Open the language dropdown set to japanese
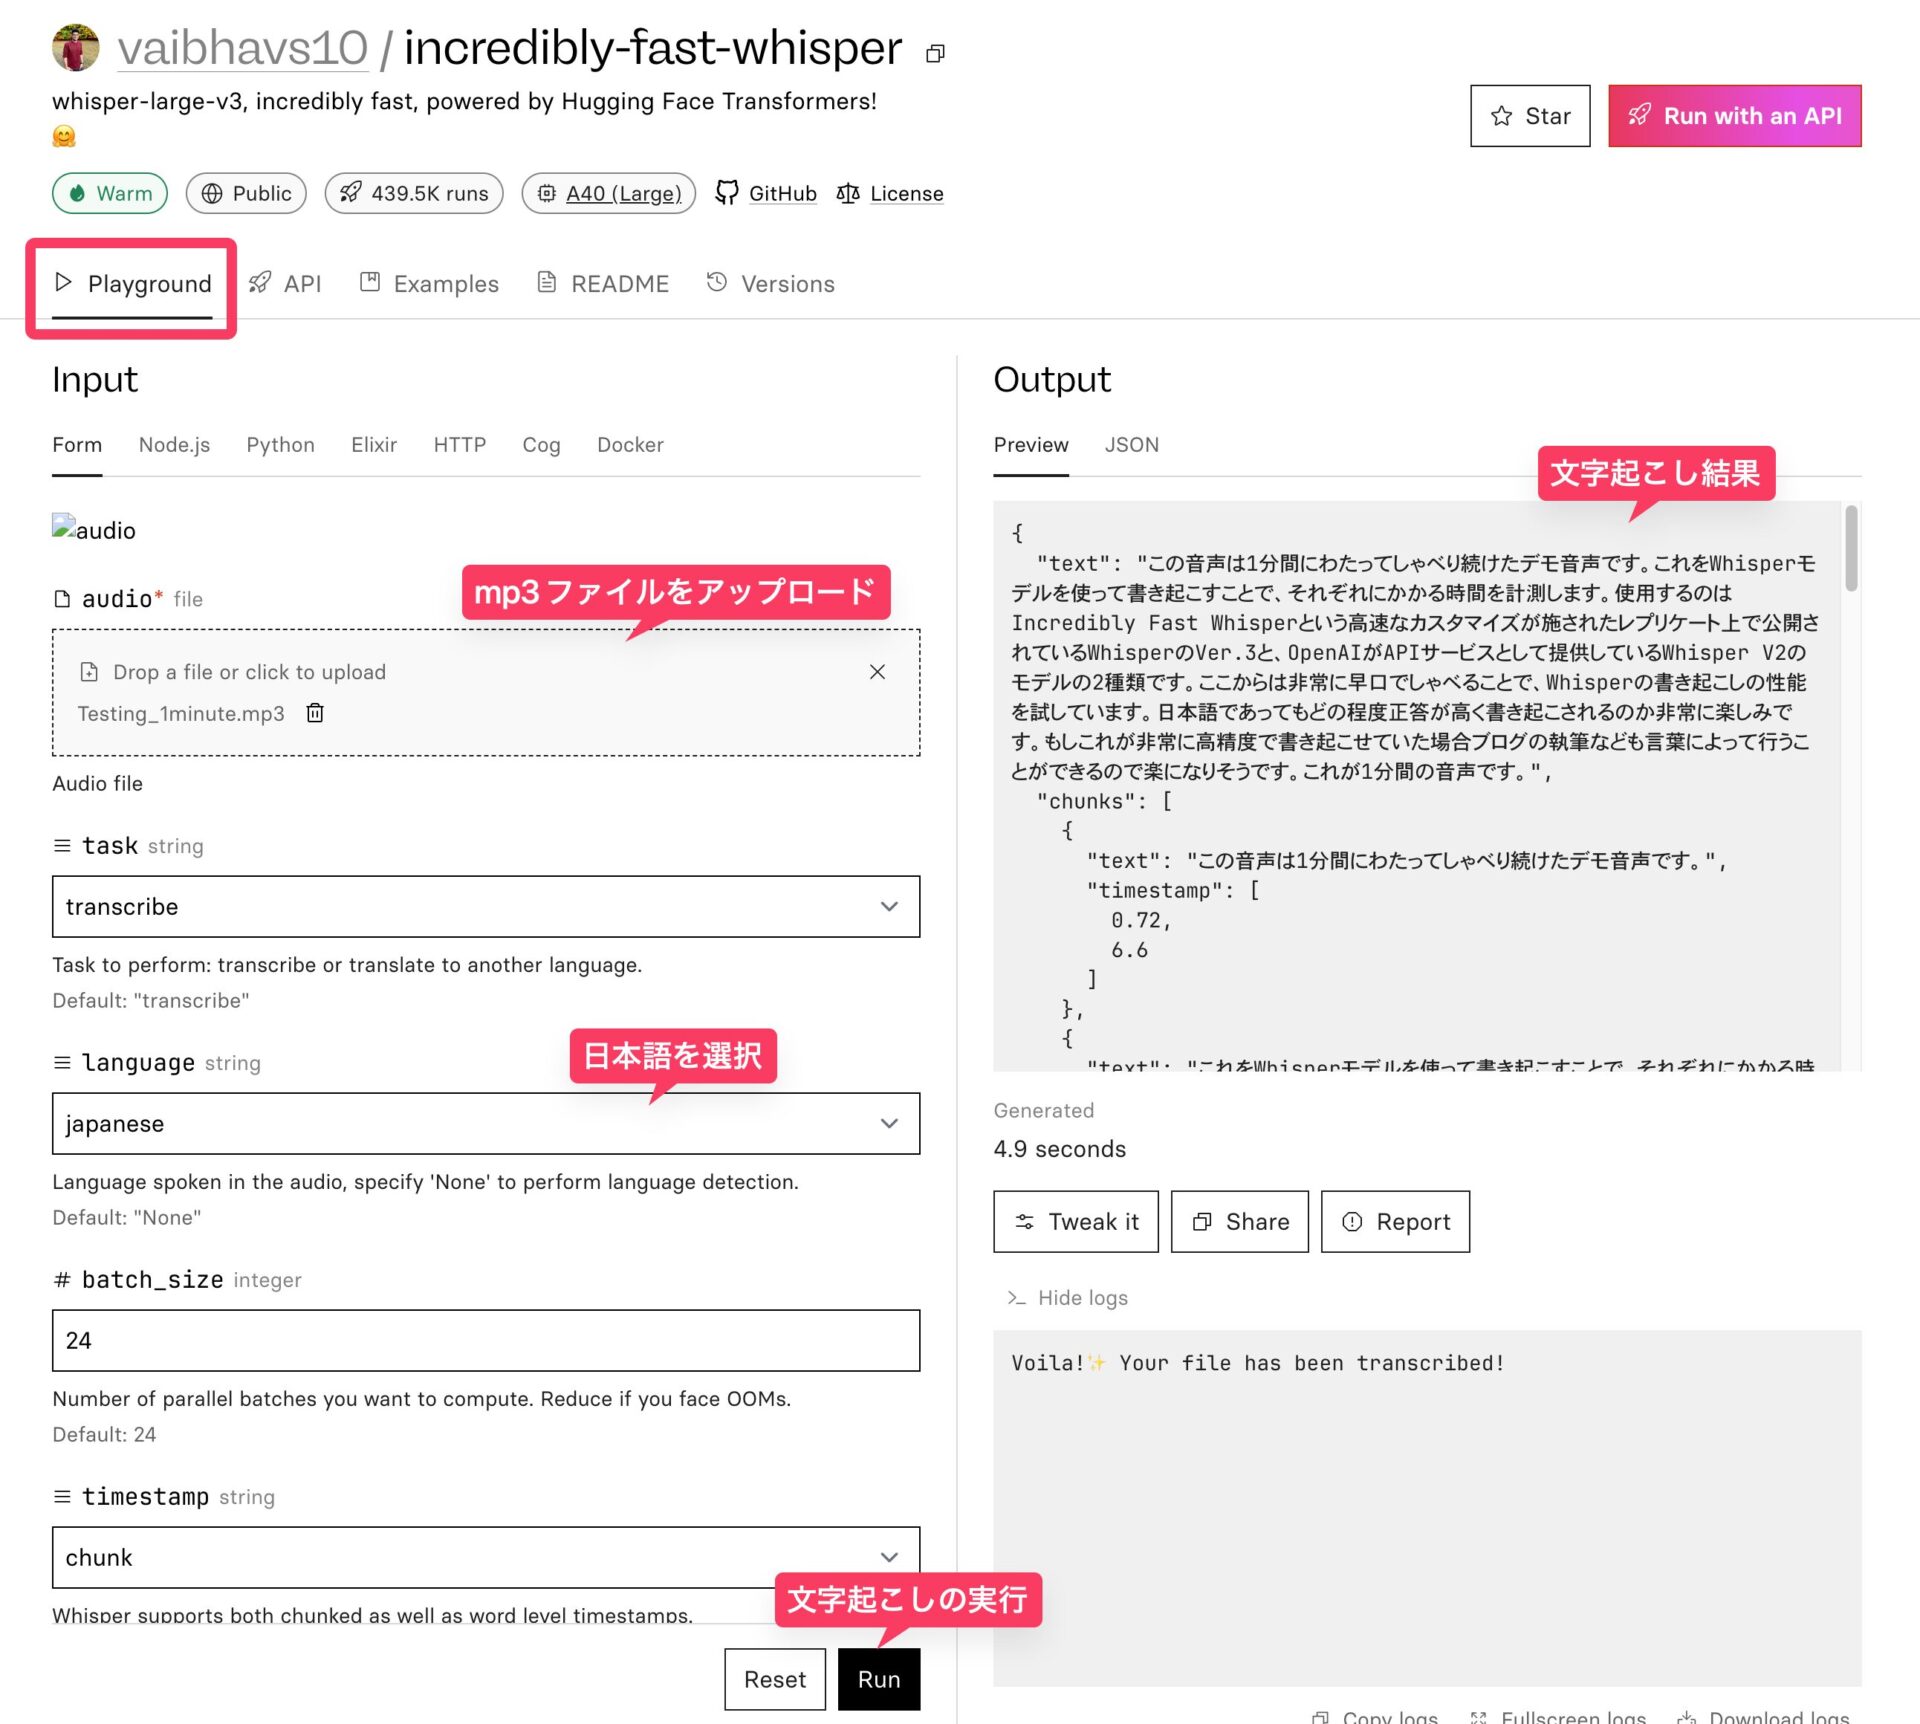 point(486,1123)
